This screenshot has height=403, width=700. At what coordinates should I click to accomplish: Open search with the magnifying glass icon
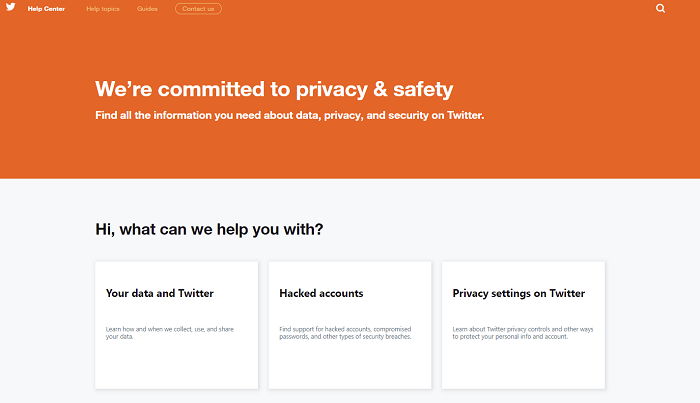(x=660, y=8)
